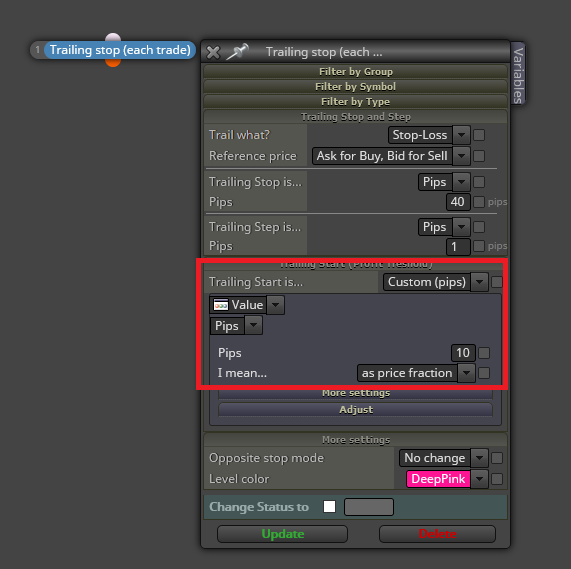The height and width of the screenshot is (569, 571).
Task: Open the Pips unit dropdown under Value
Action: tap(236, 325)
